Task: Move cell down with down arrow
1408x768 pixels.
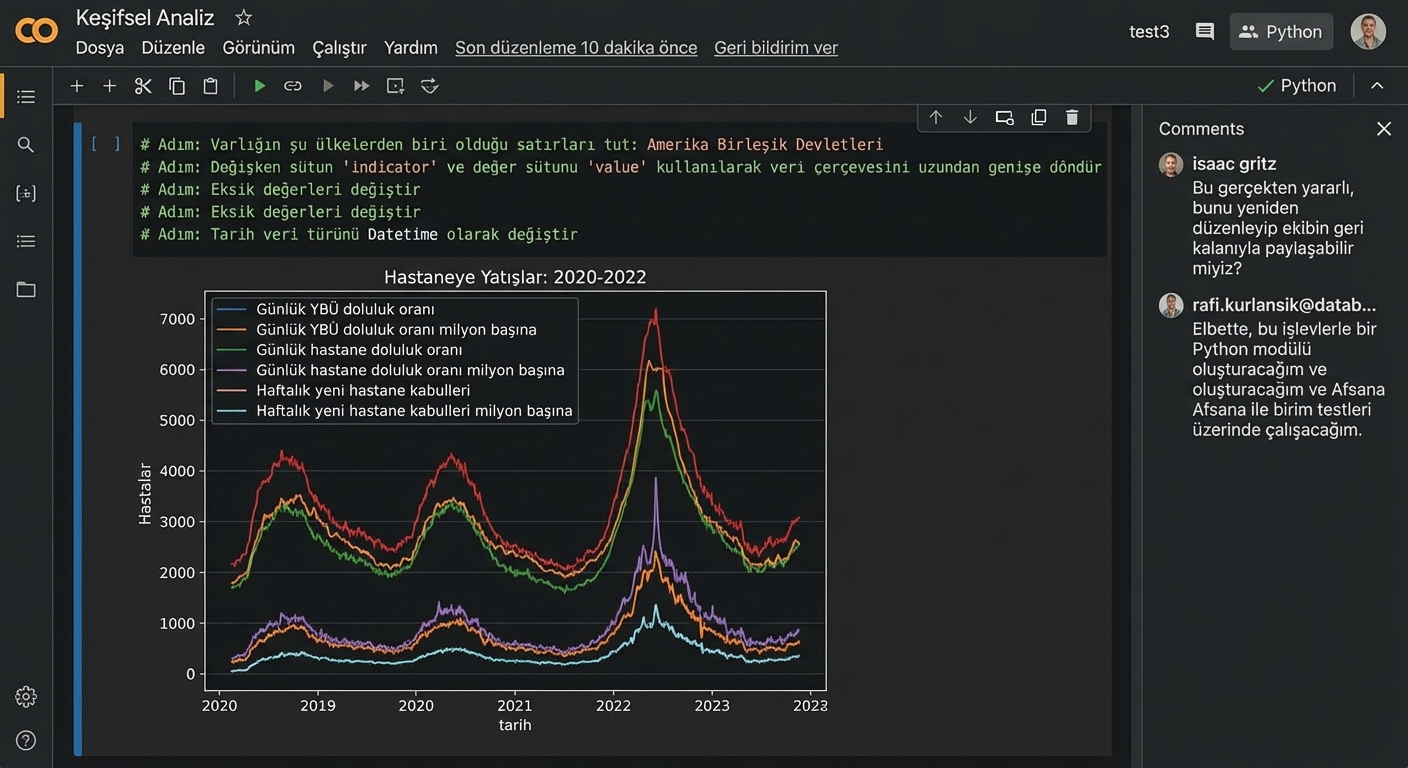Action: point(970,118)
